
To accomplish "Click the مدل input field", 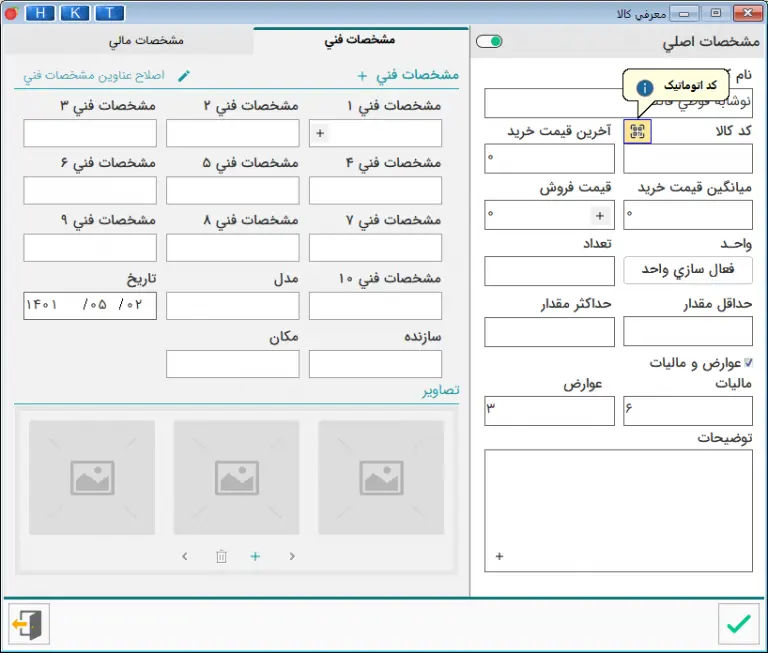I will [x=233, y=306].
